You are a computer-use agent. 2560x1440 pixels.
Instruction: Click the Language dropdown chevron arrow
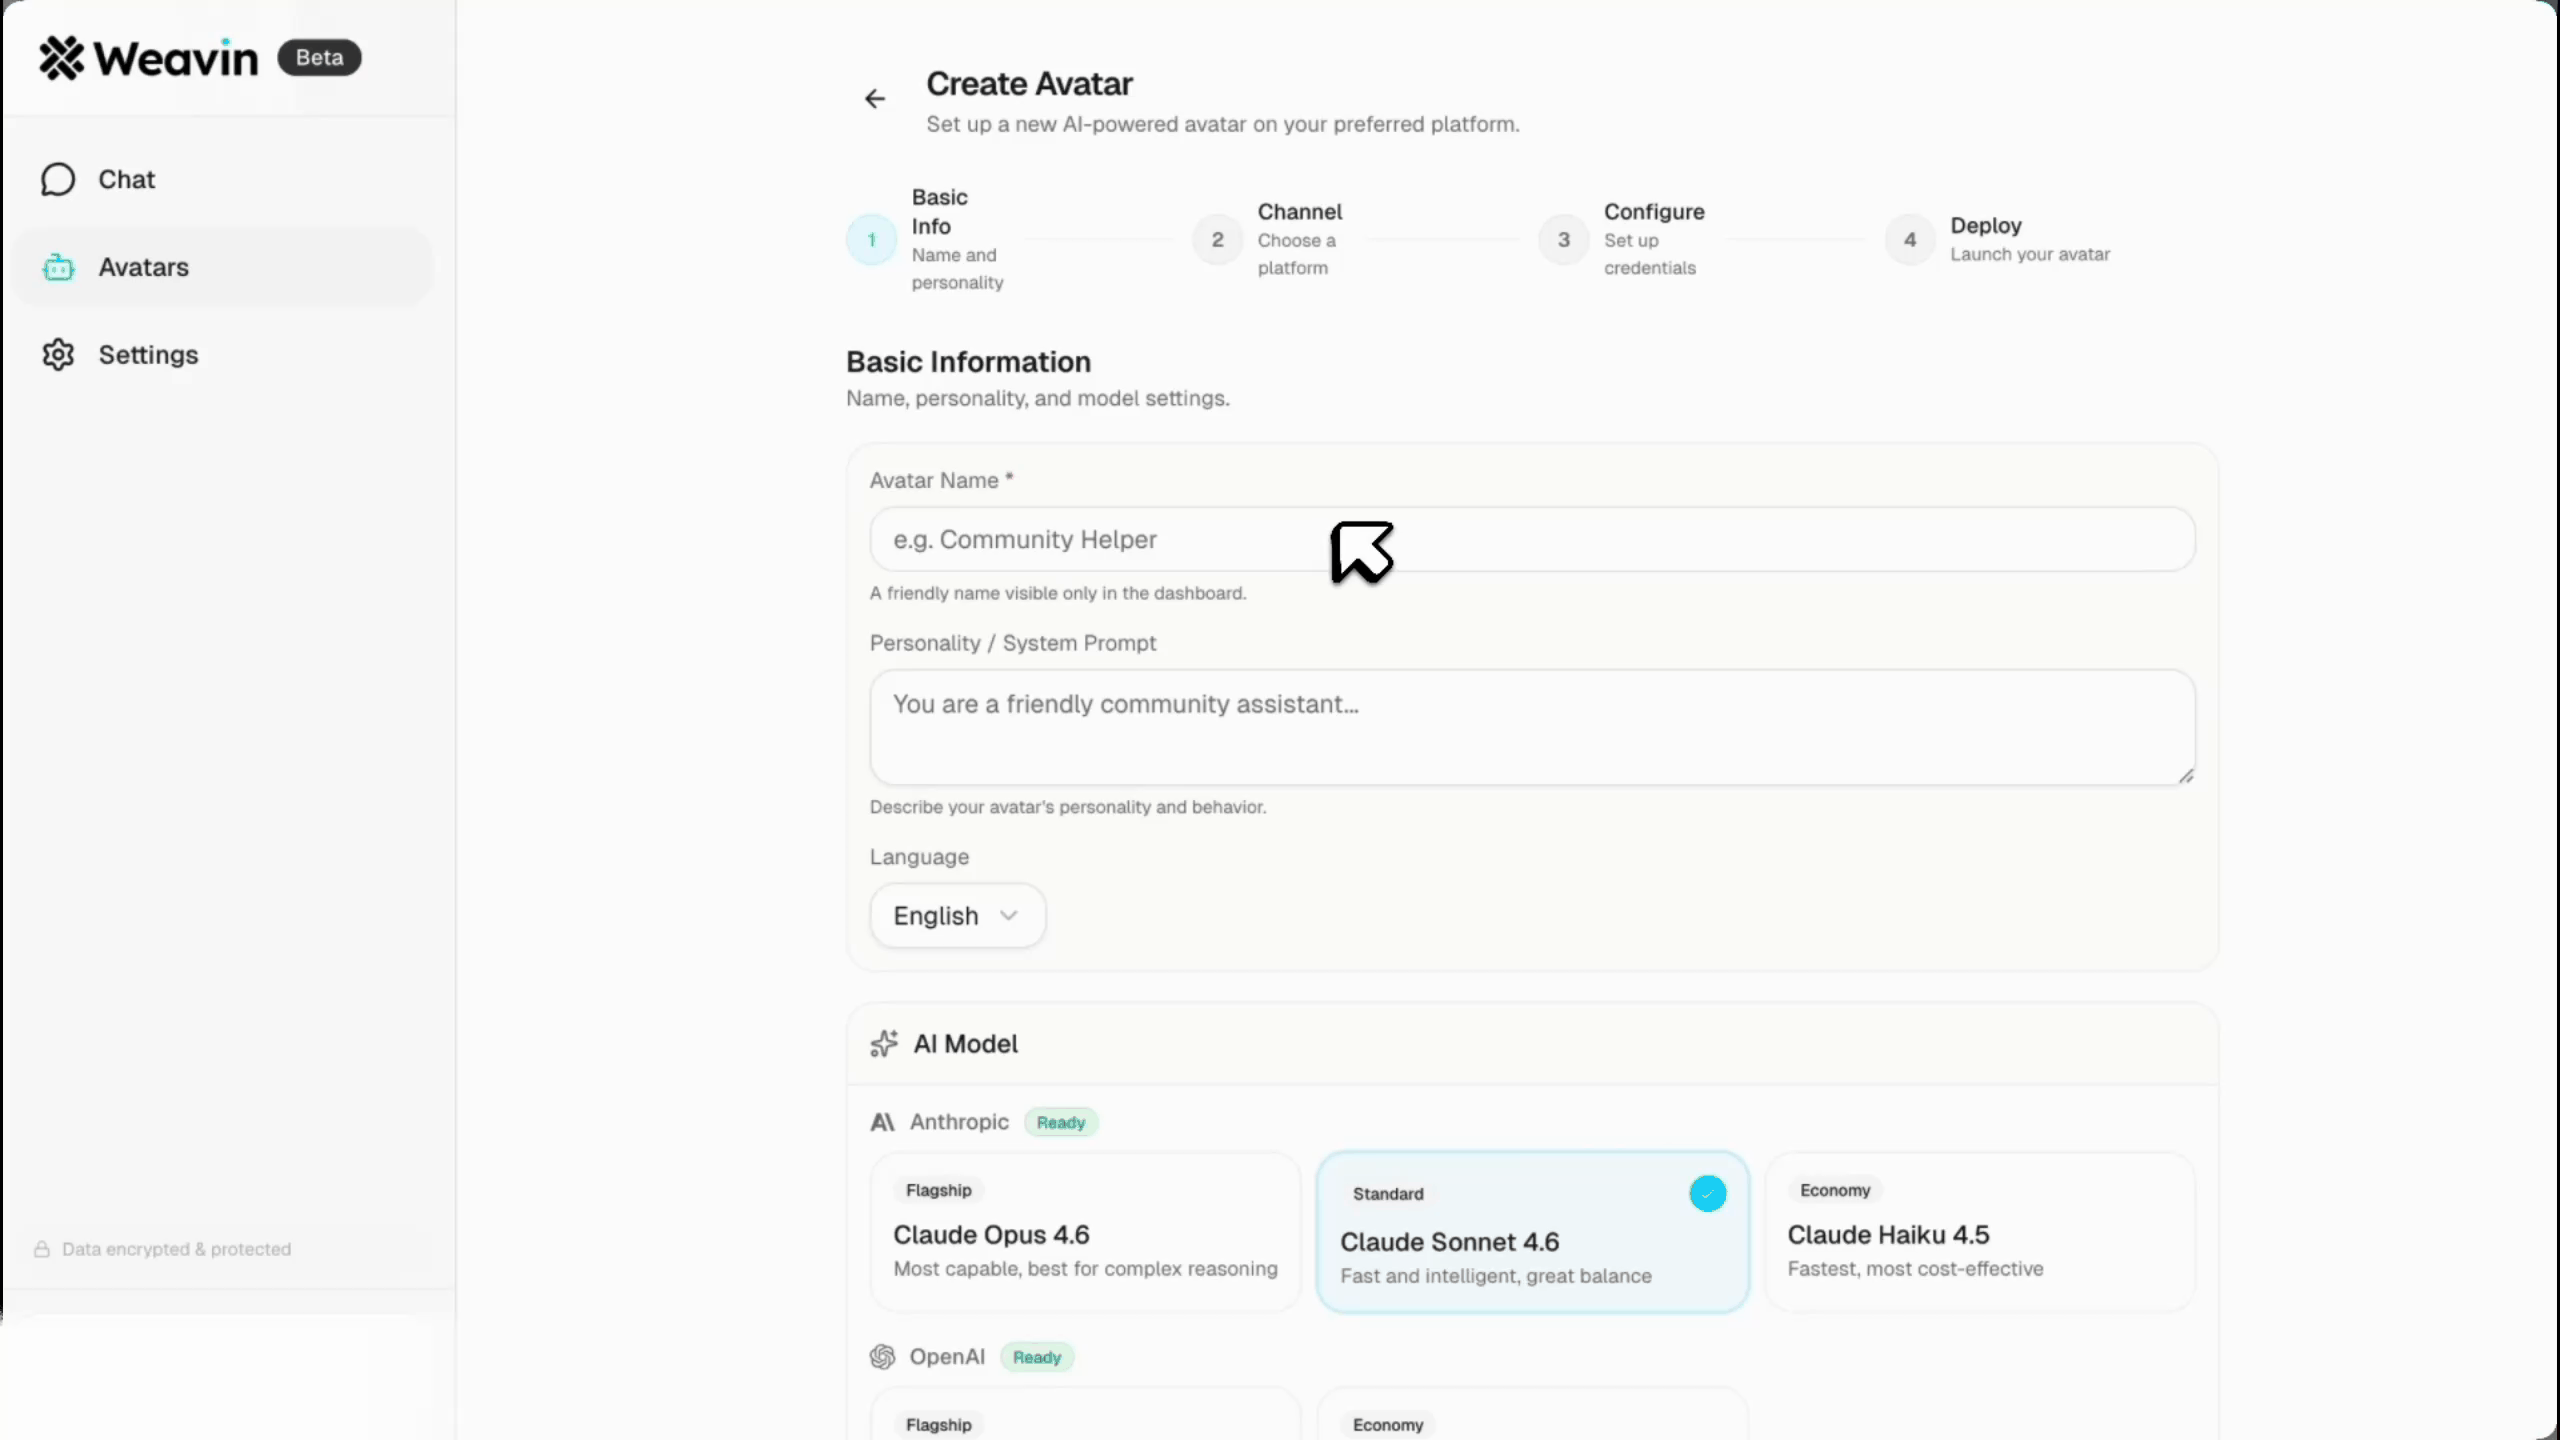(1009, 916)
